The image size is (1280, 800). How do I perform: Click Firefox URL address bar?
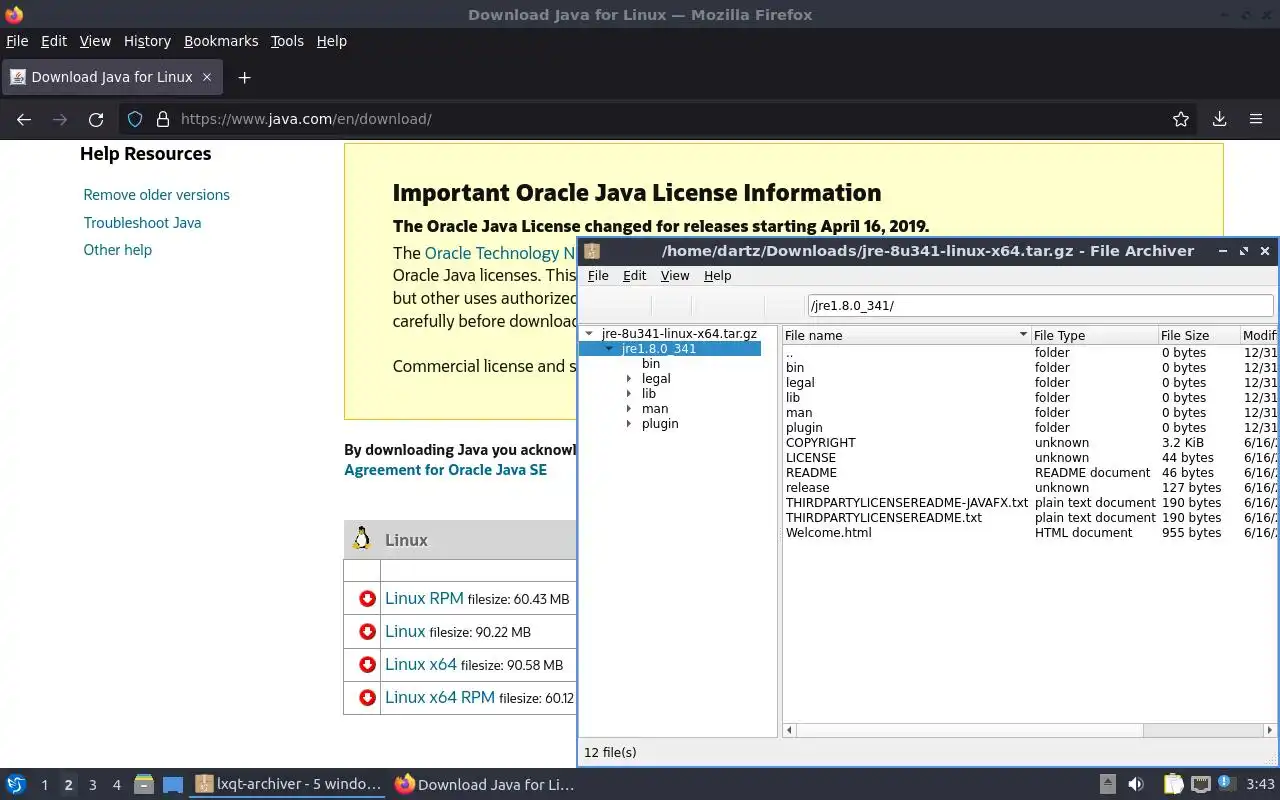tap(660, 119)
